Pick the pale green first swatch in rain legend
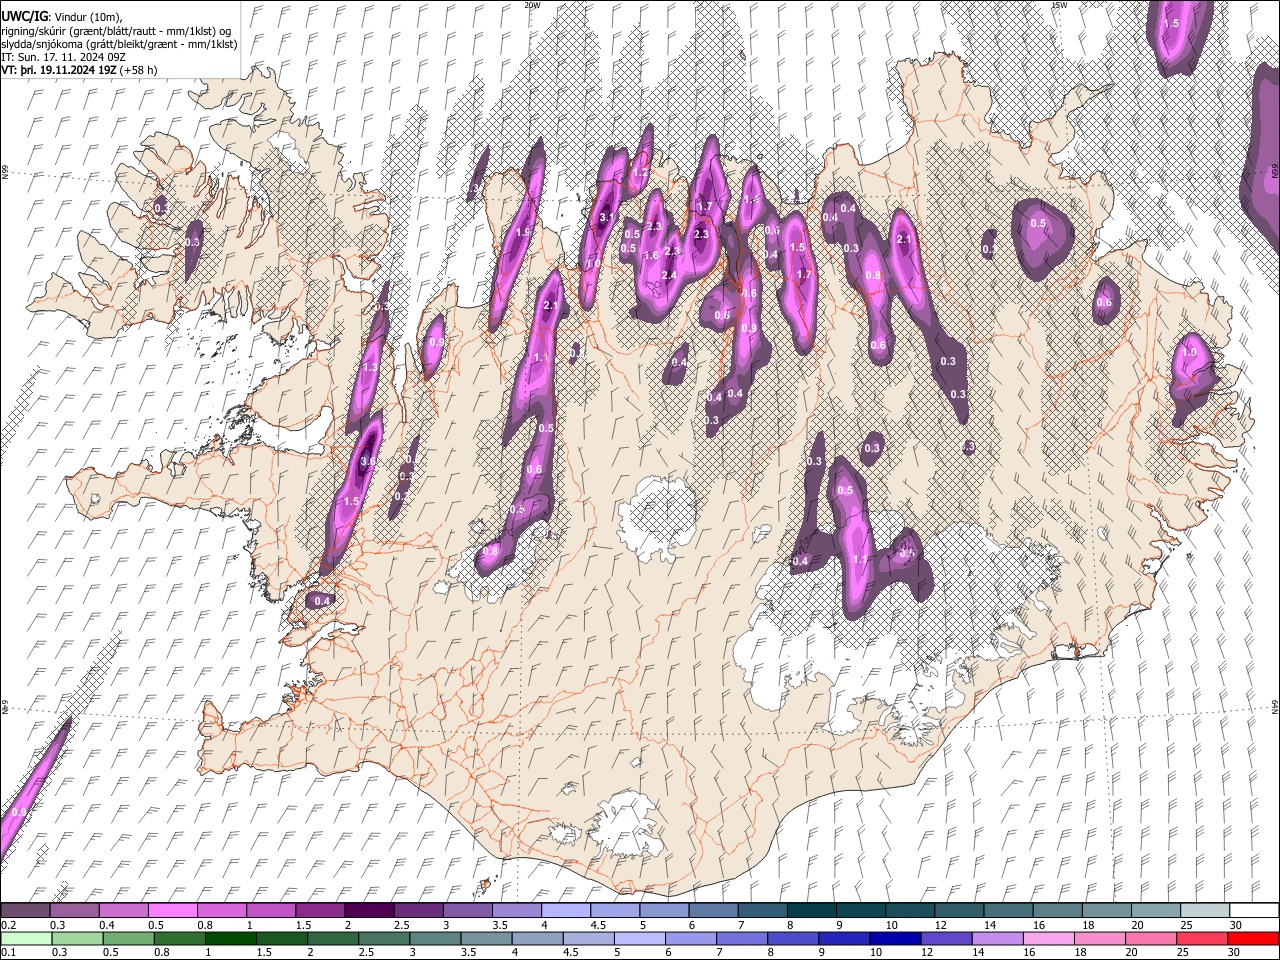1280x960 pixels. coord(25,938)
